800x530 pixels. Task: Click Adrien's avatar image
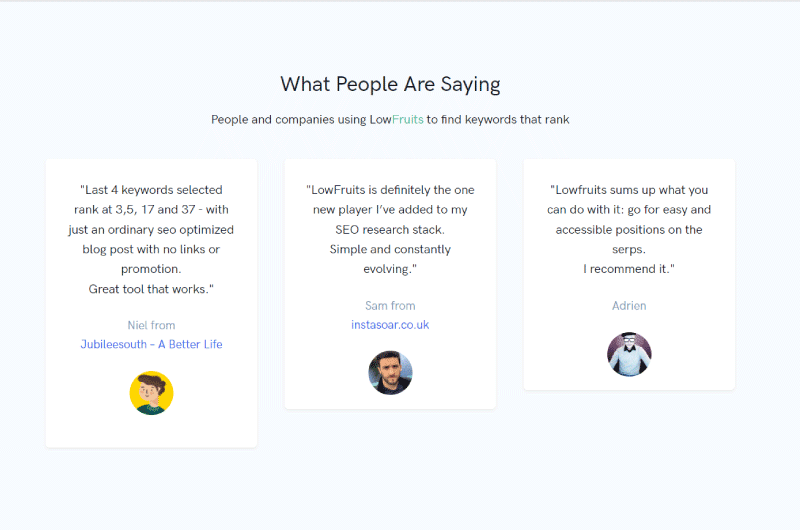tap(629, 354)
